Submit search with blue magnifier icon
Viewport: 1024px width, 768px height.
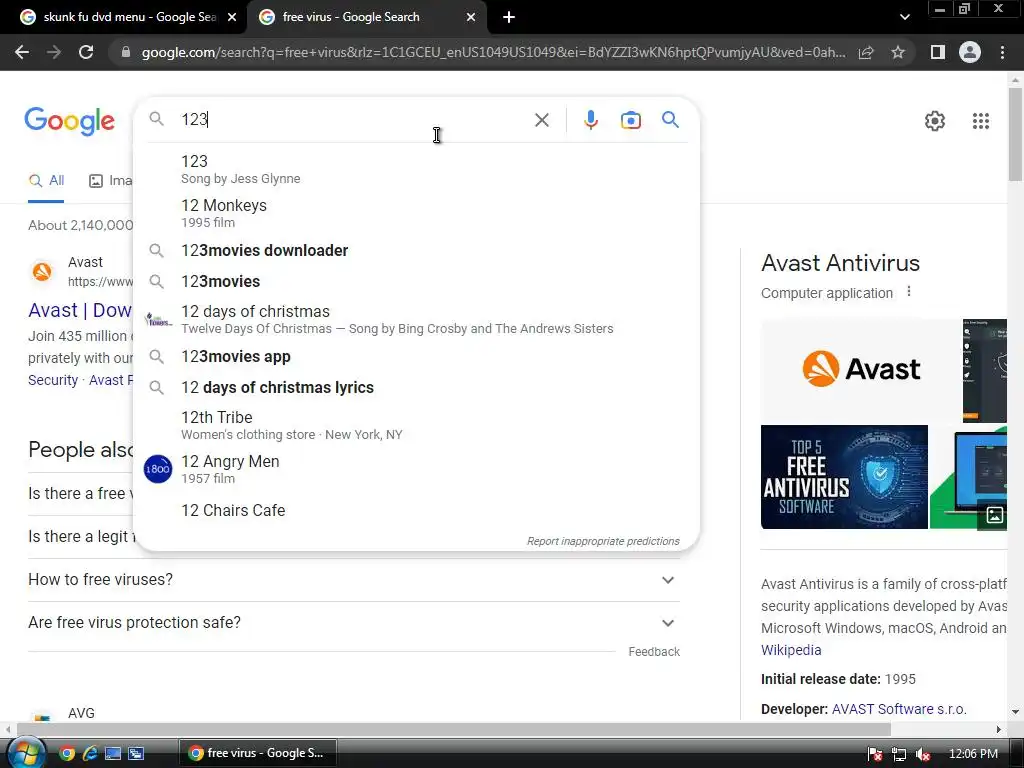(670, 120)
